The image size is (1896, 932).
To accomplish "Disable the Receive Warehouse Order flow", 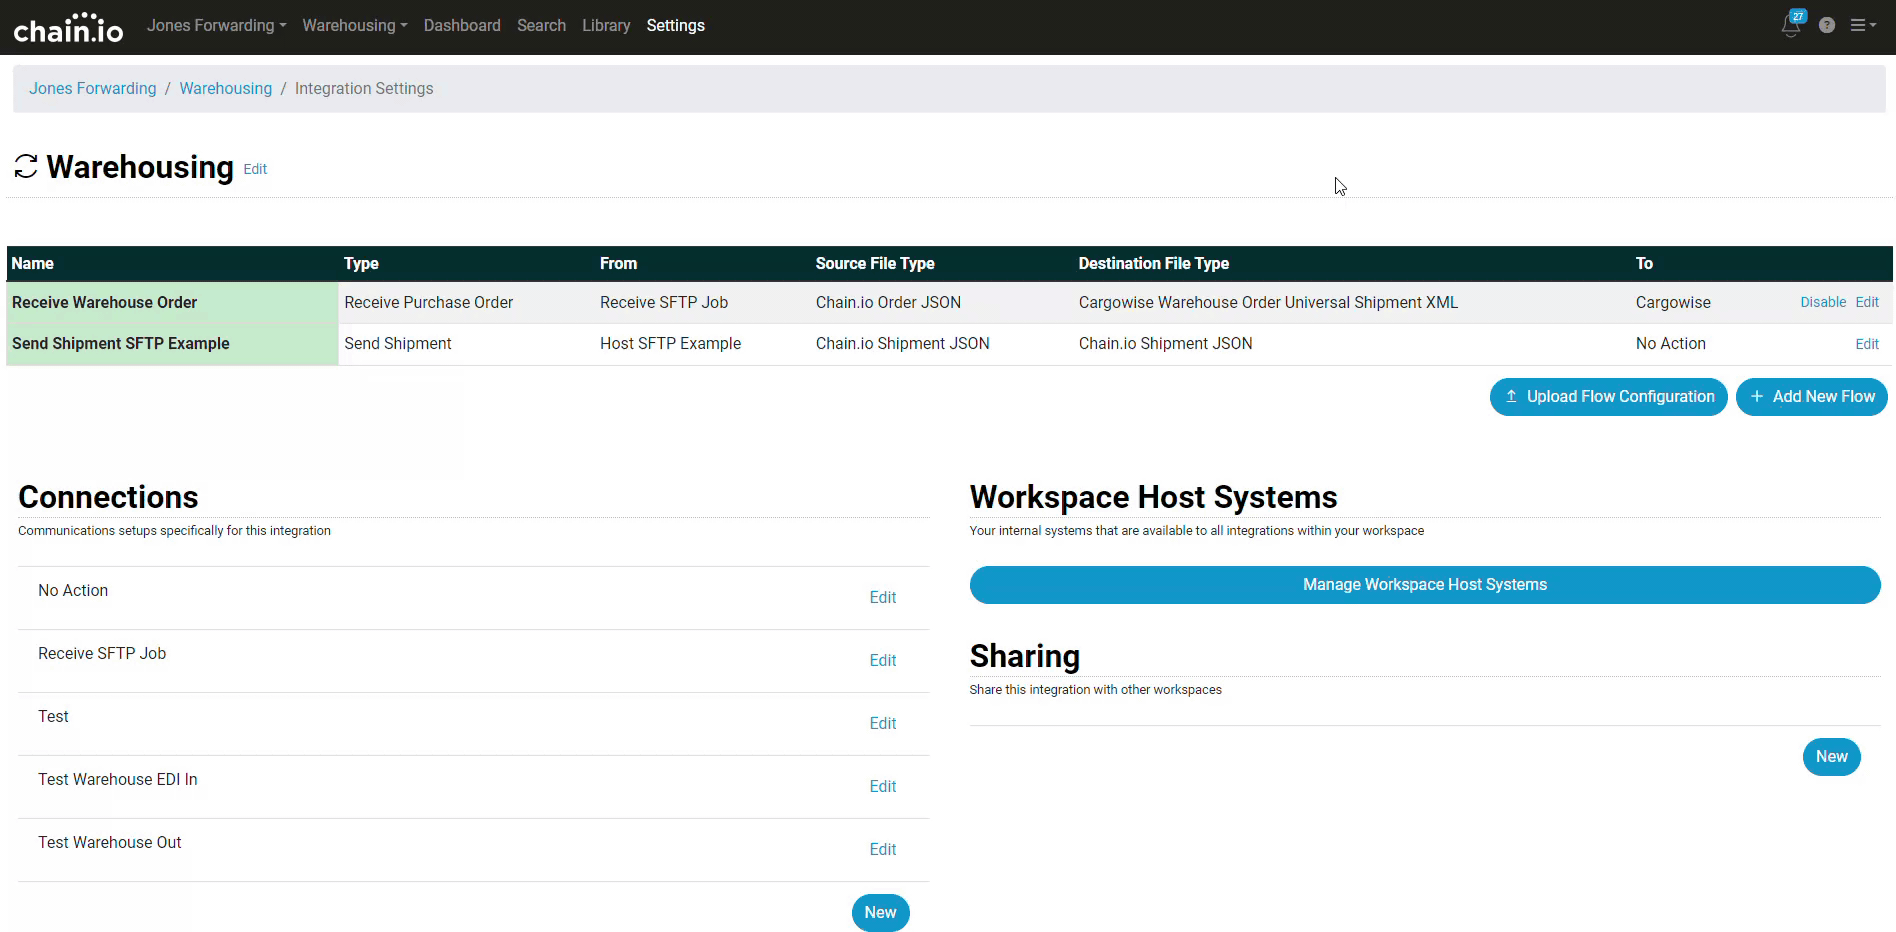I will click(1823, 302).
